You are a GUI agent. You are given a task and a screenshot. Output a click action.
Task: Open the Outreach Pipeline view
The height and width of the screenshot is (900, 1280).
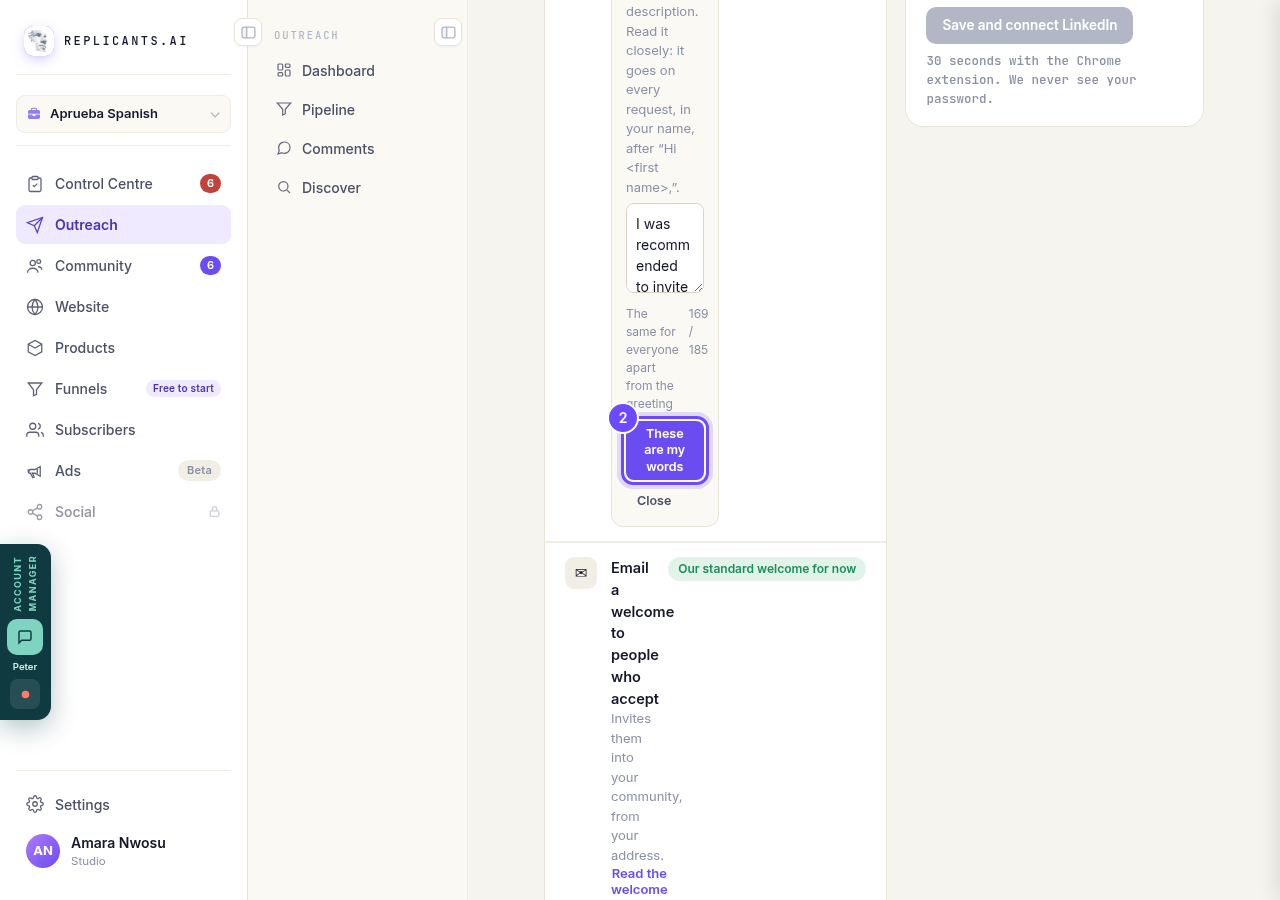[x=357, y=110]
